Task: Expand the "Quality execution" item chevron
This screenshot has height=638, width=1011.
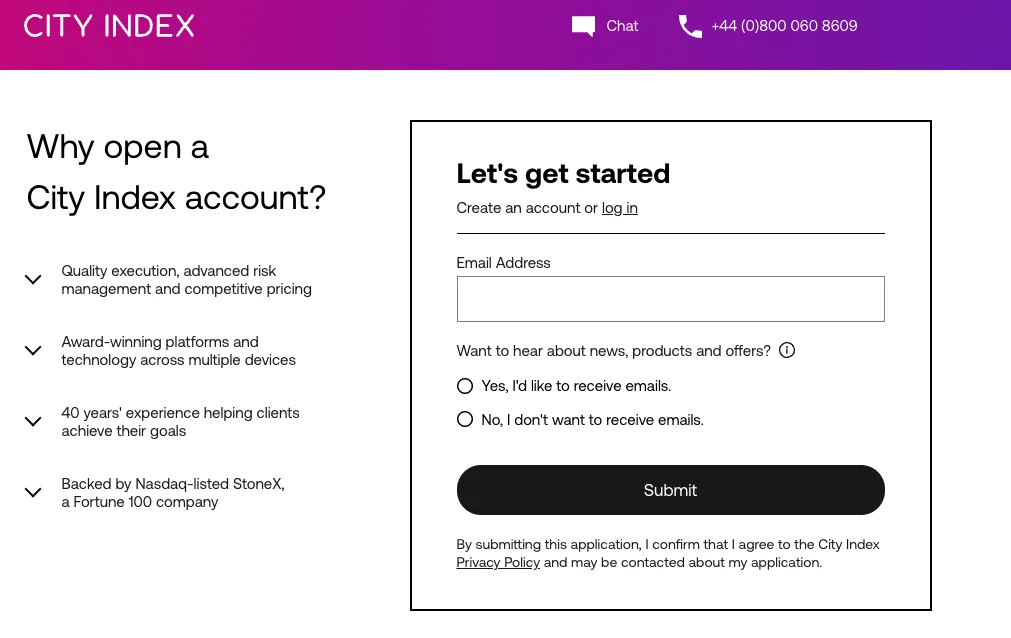Action: point(33,280)
